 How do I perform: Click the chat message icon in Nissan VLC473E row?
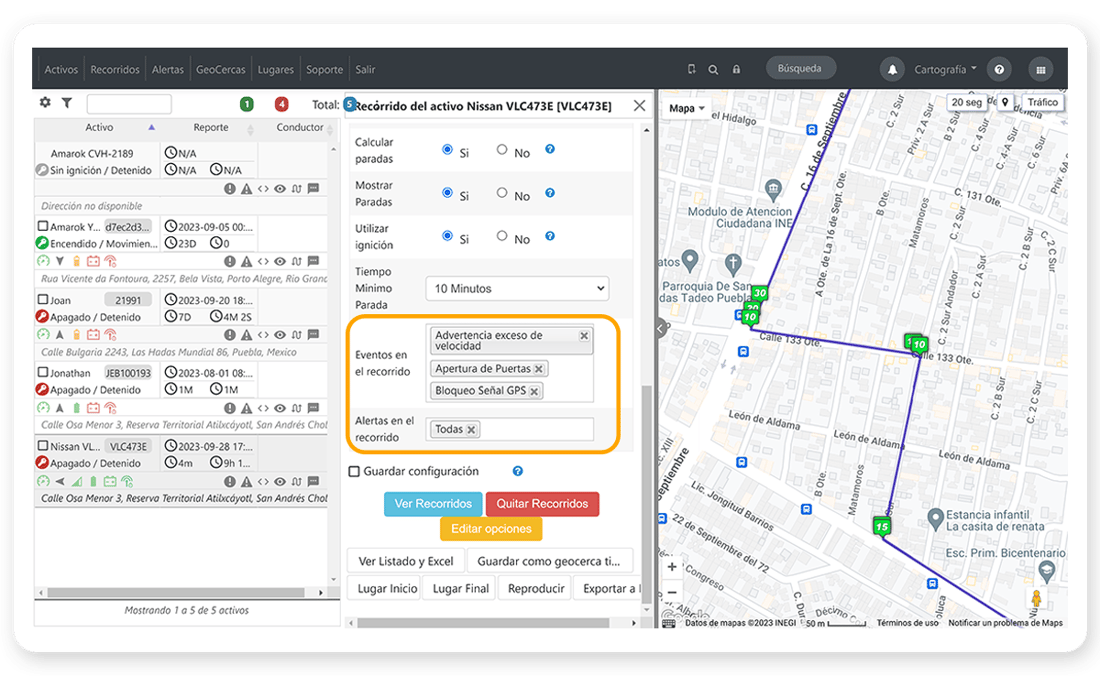[314, 481]
